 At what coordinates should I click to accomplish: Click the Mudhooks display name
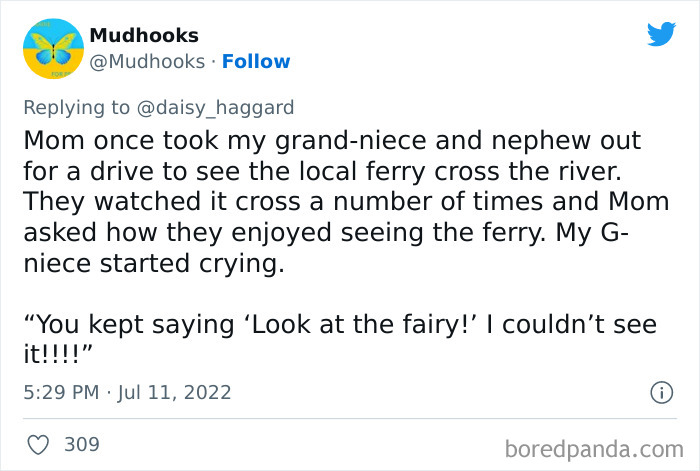(x=144, y=36)
